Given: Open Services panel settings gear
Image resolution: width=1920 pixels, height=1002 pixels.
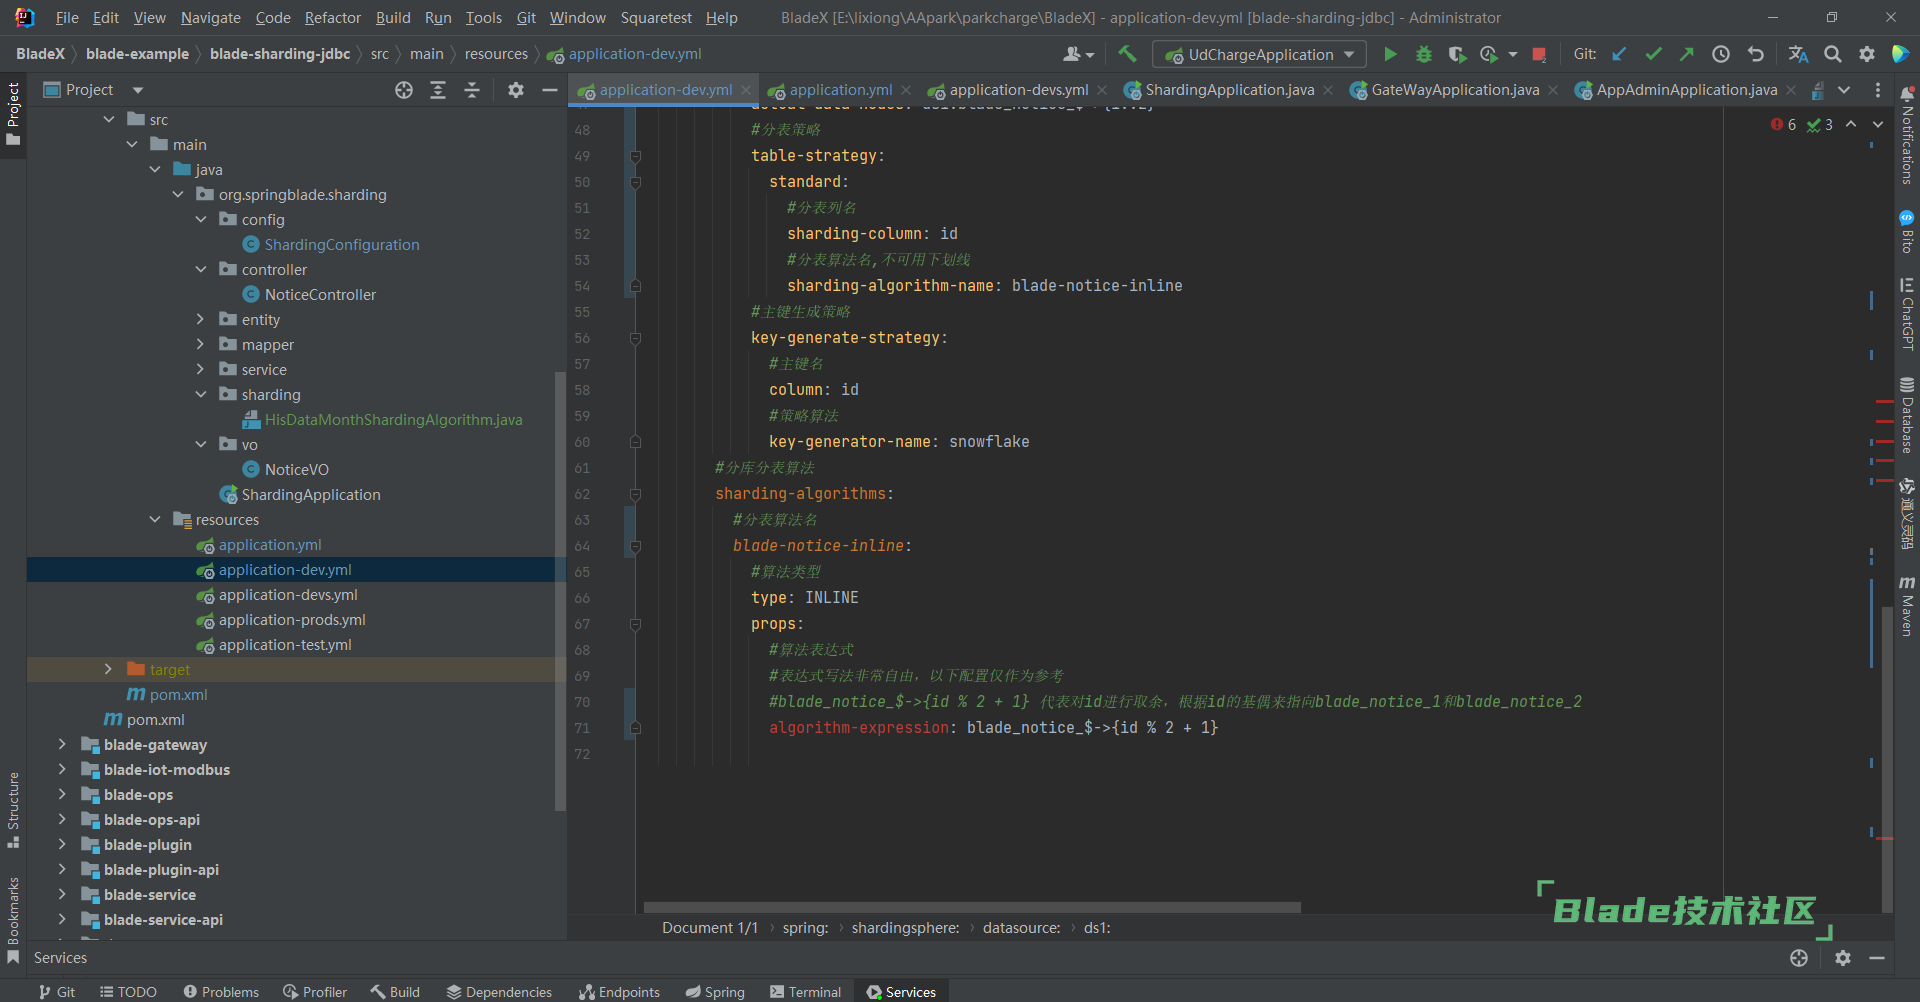Looking at the screenshot, I should pos(1843,958).
